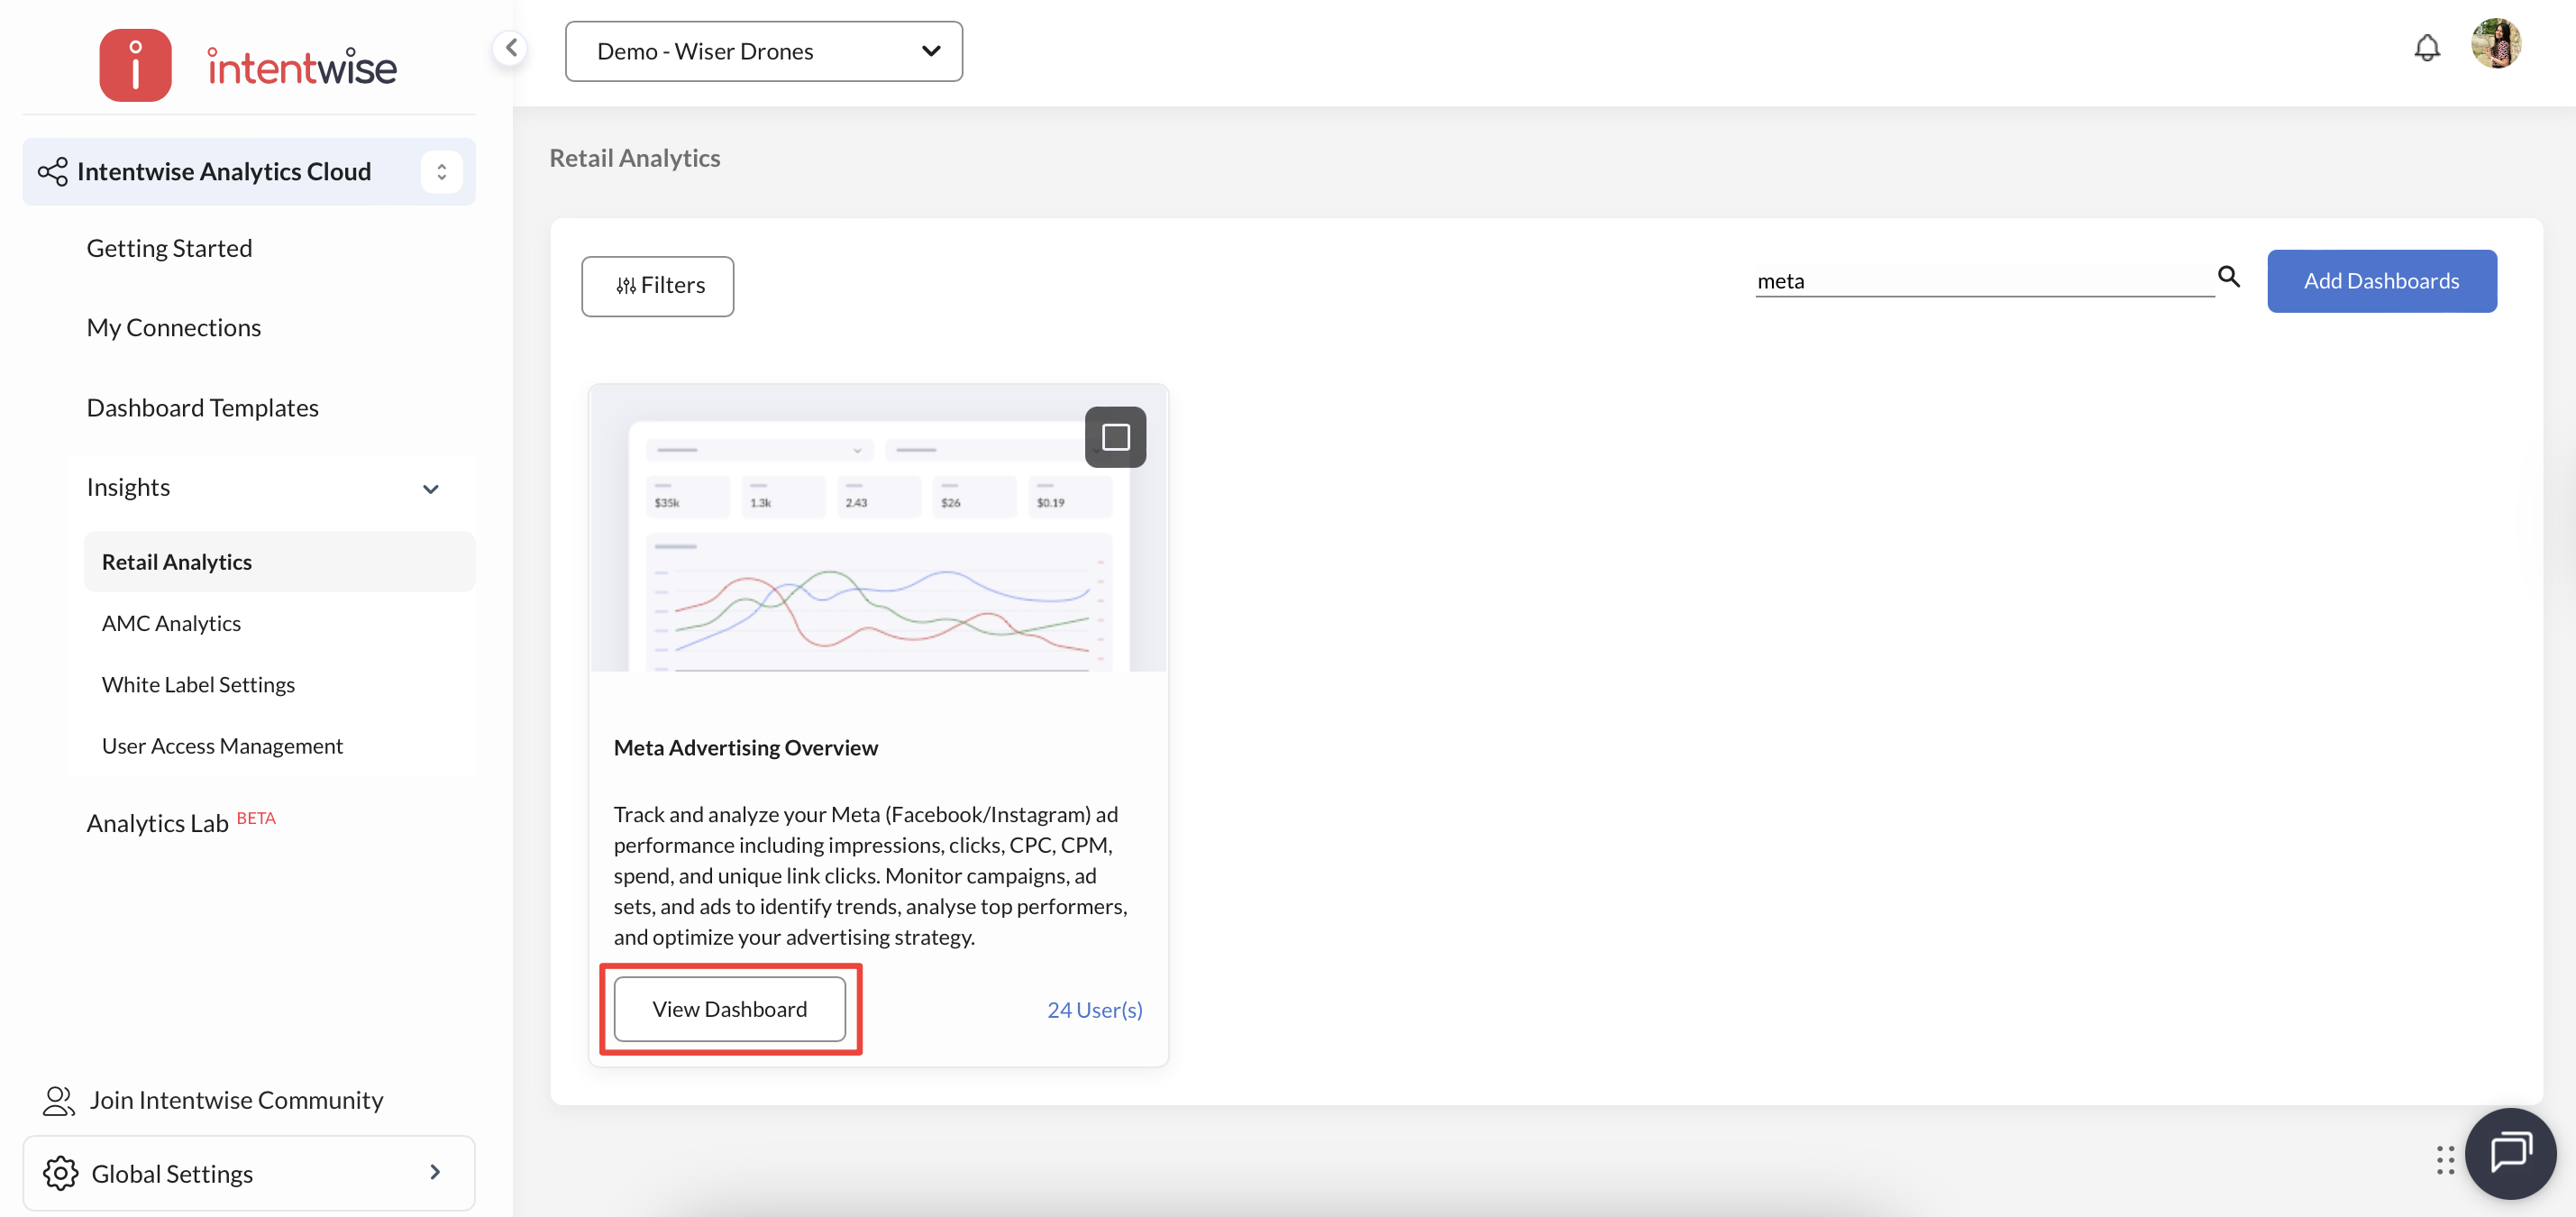
Task: Collapse the Insights section chevron
Action: click(x=431, y=489)
